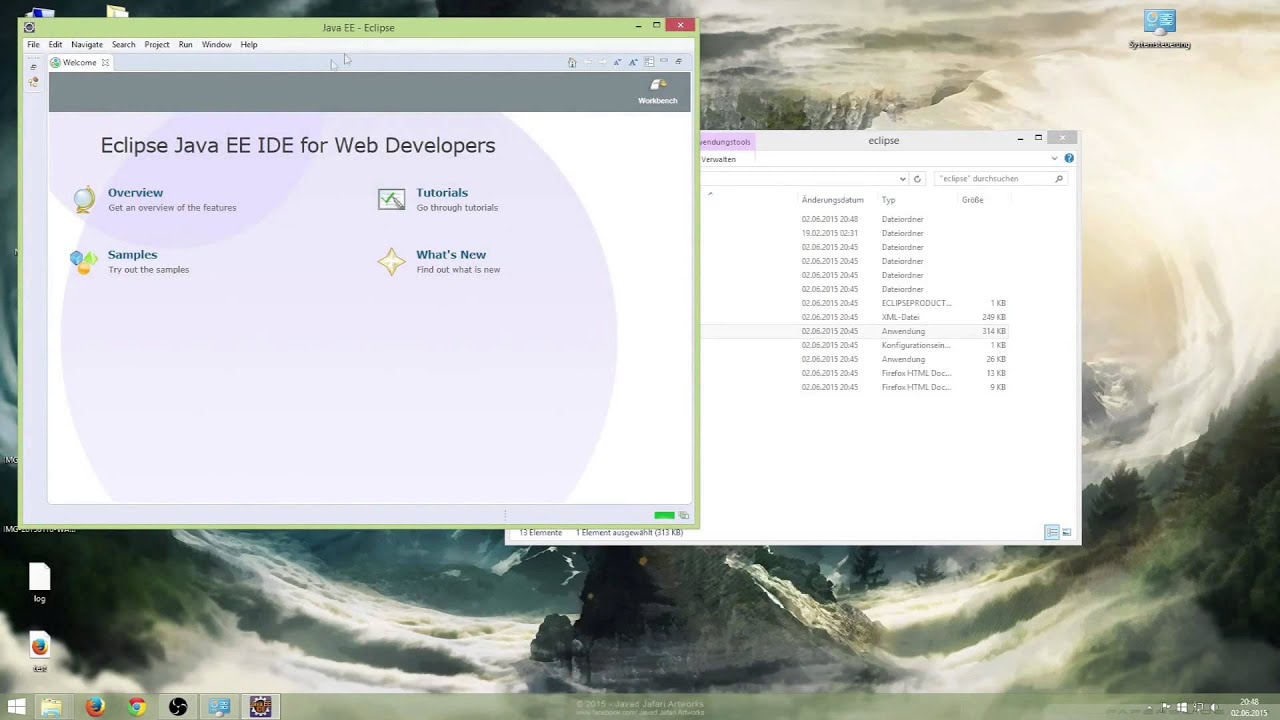The height and width of the screenshot is (720, 1280).
Task: Click the What's New star icon
Action: pyautogui.click(x=391, y=261)
